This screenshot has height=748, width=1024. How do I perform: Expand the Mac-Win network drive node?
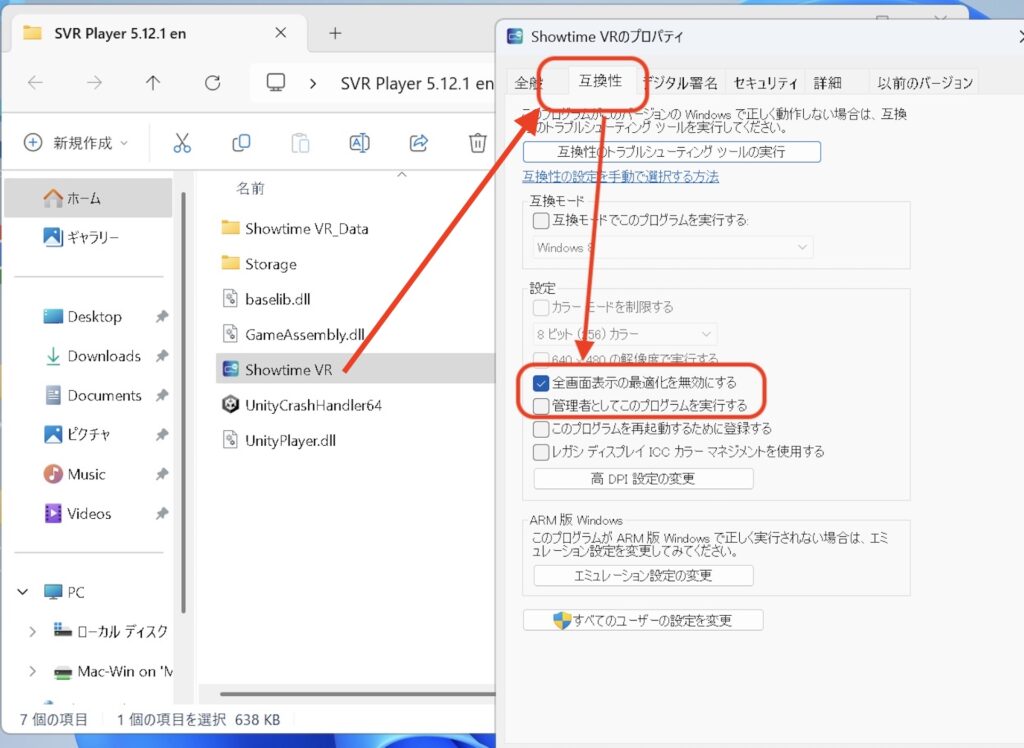point(33,671)
